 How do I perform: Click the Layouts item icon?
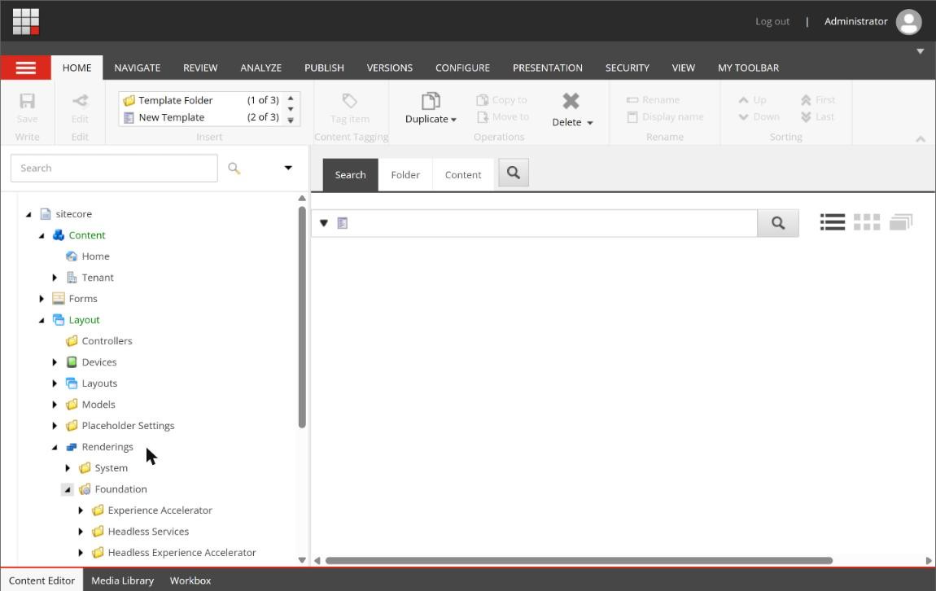pos(72,383)
